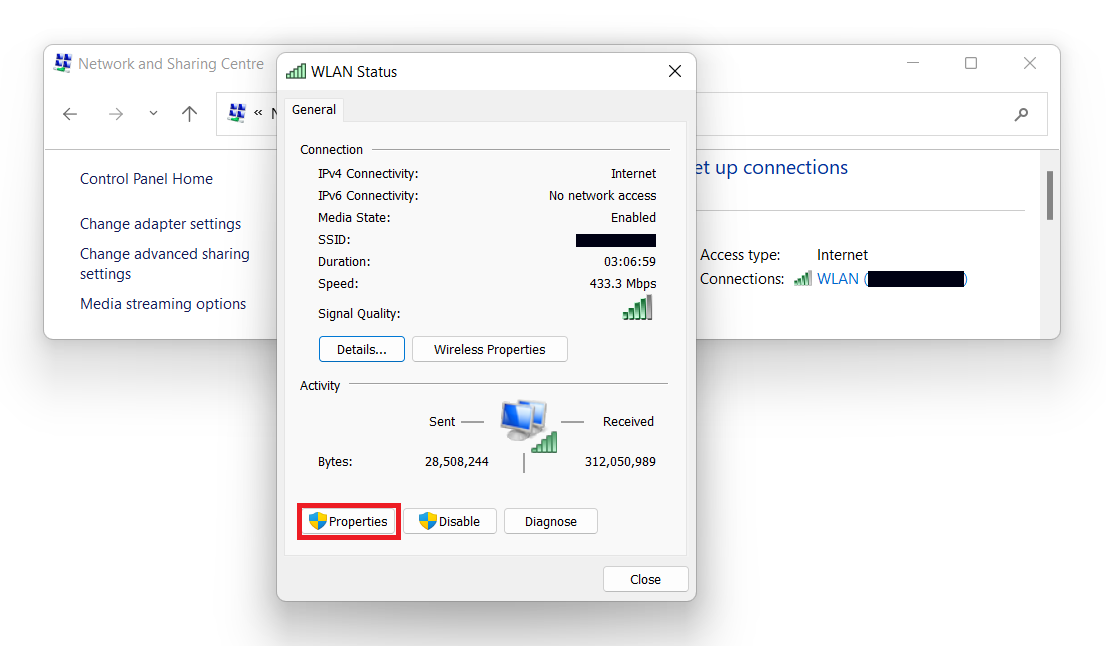This screenshot has width=1106, height=646.
Task: Click the Network and Sharing Centre scrollbar
Action: pyautogui.click(x=1049, y=195)
